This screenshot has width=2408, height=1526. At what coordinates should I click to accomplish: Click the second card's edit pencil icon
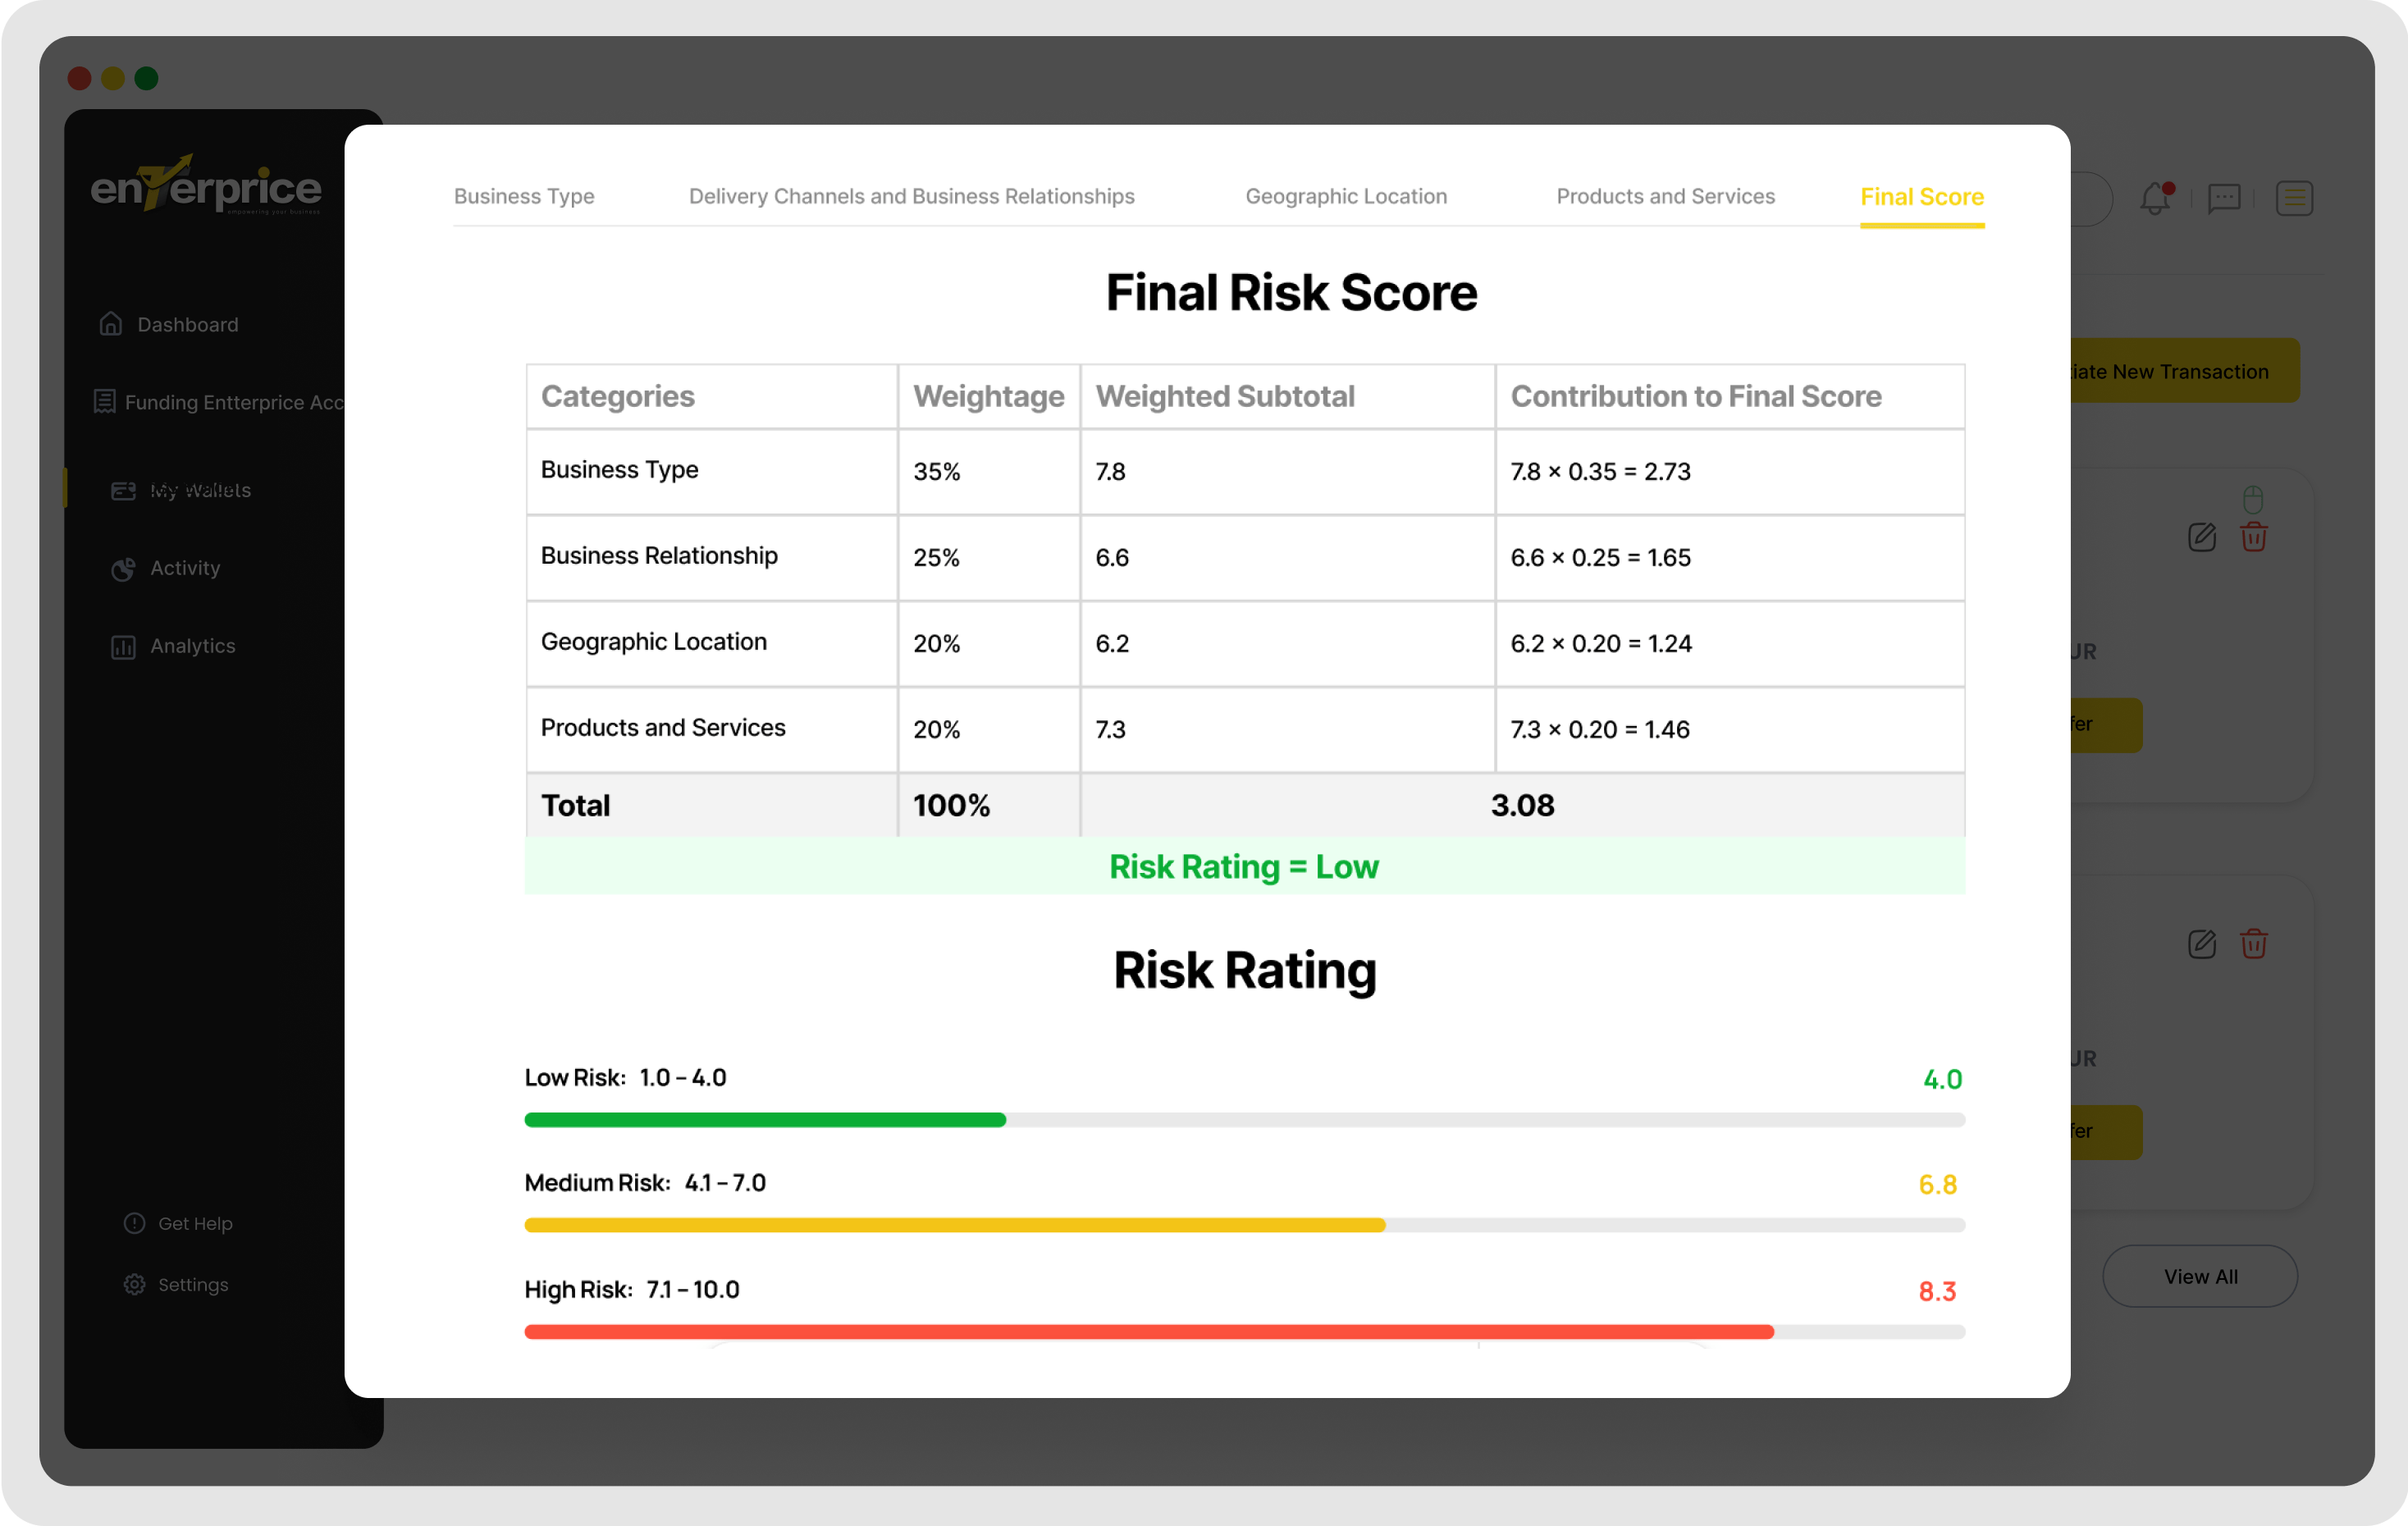pyautogui.click(x=2201, y=944)
